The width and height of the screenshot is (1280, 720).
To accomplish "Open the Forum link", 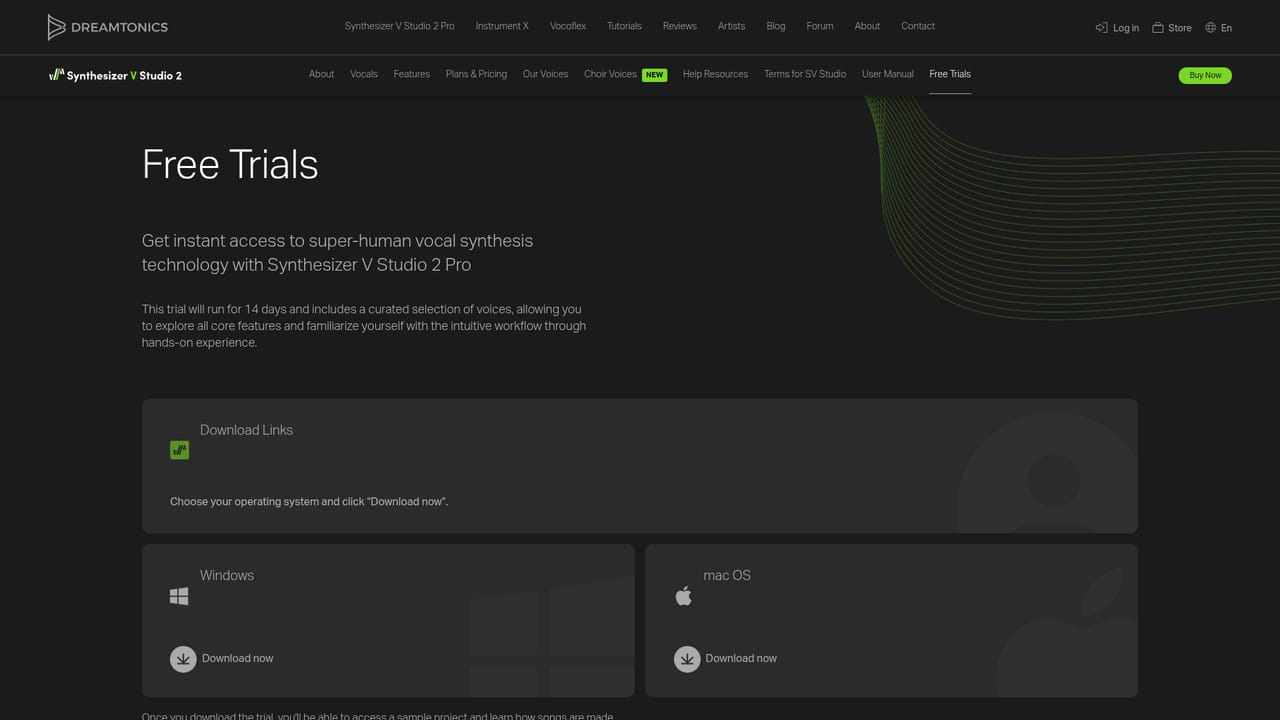I will pyautogui.click(x=820, y=26).
